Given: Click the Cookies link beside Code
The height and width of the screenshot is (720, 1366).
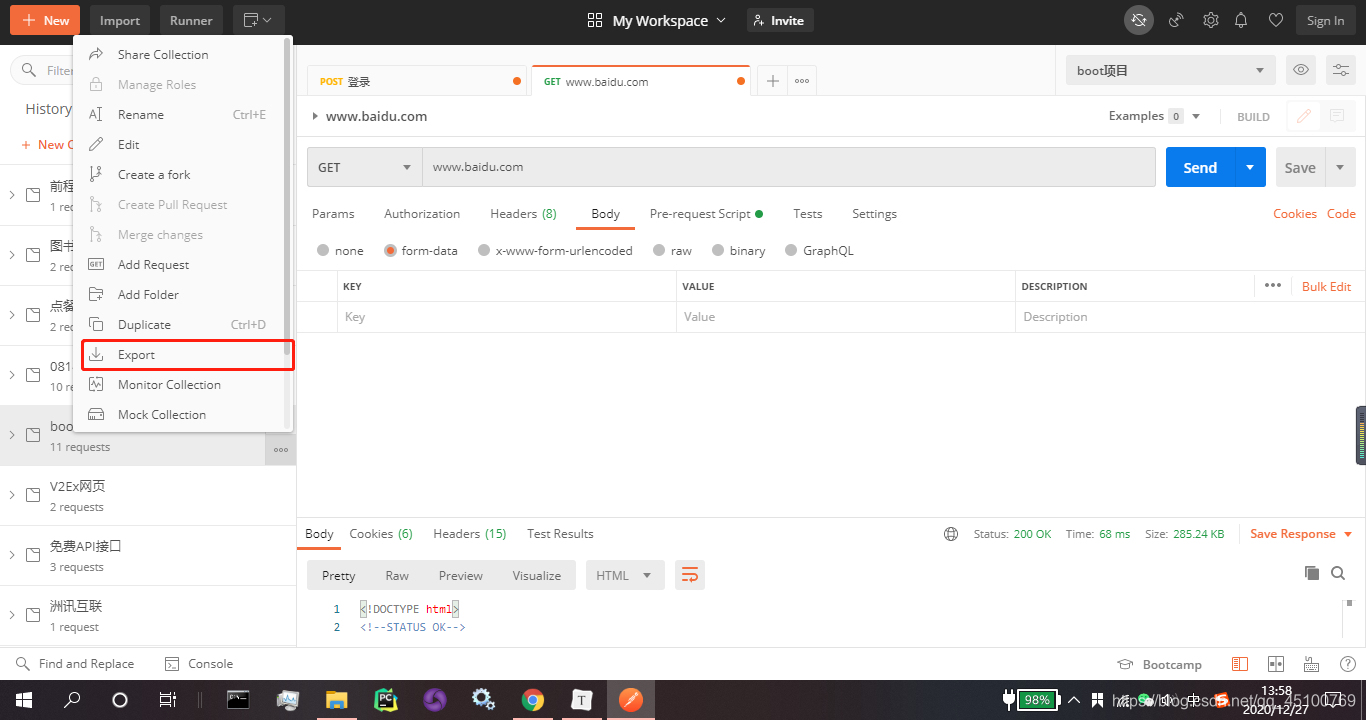Looking at the screenshot, I should pyautogui.click(x=1294, y=214).
